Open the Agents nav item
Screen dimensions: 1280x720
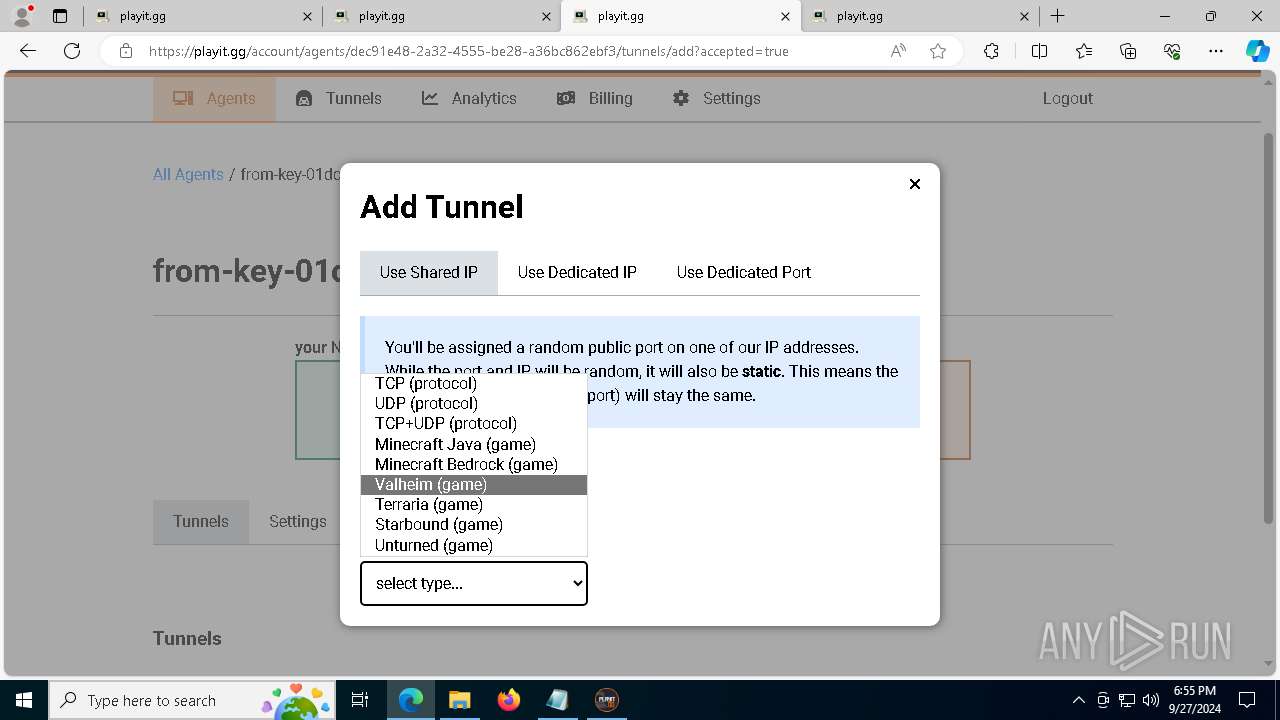click(x=214, y=98)
